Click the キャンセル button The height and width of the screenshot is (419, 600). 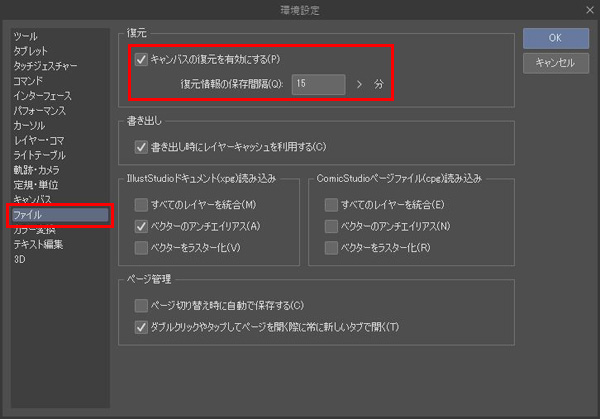coord(554,63)
